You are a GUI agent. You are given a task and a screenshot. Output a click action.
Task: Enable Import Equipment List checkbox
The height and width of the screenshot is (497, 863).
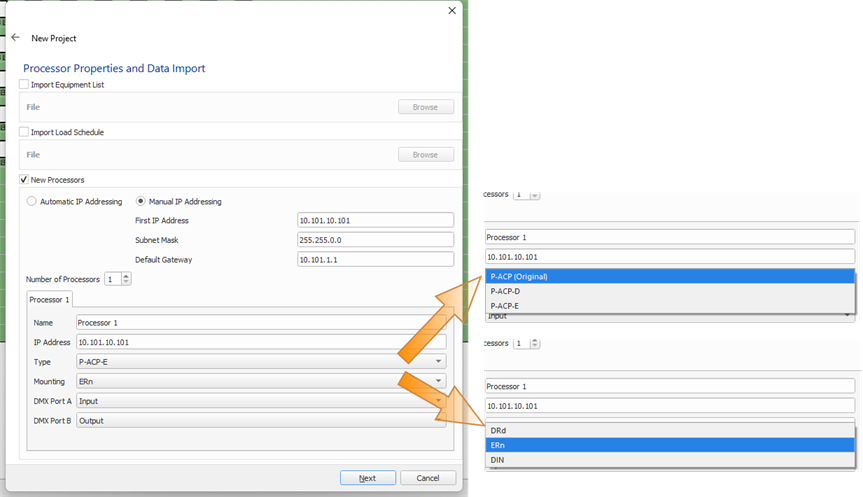(x=25, y=85)
